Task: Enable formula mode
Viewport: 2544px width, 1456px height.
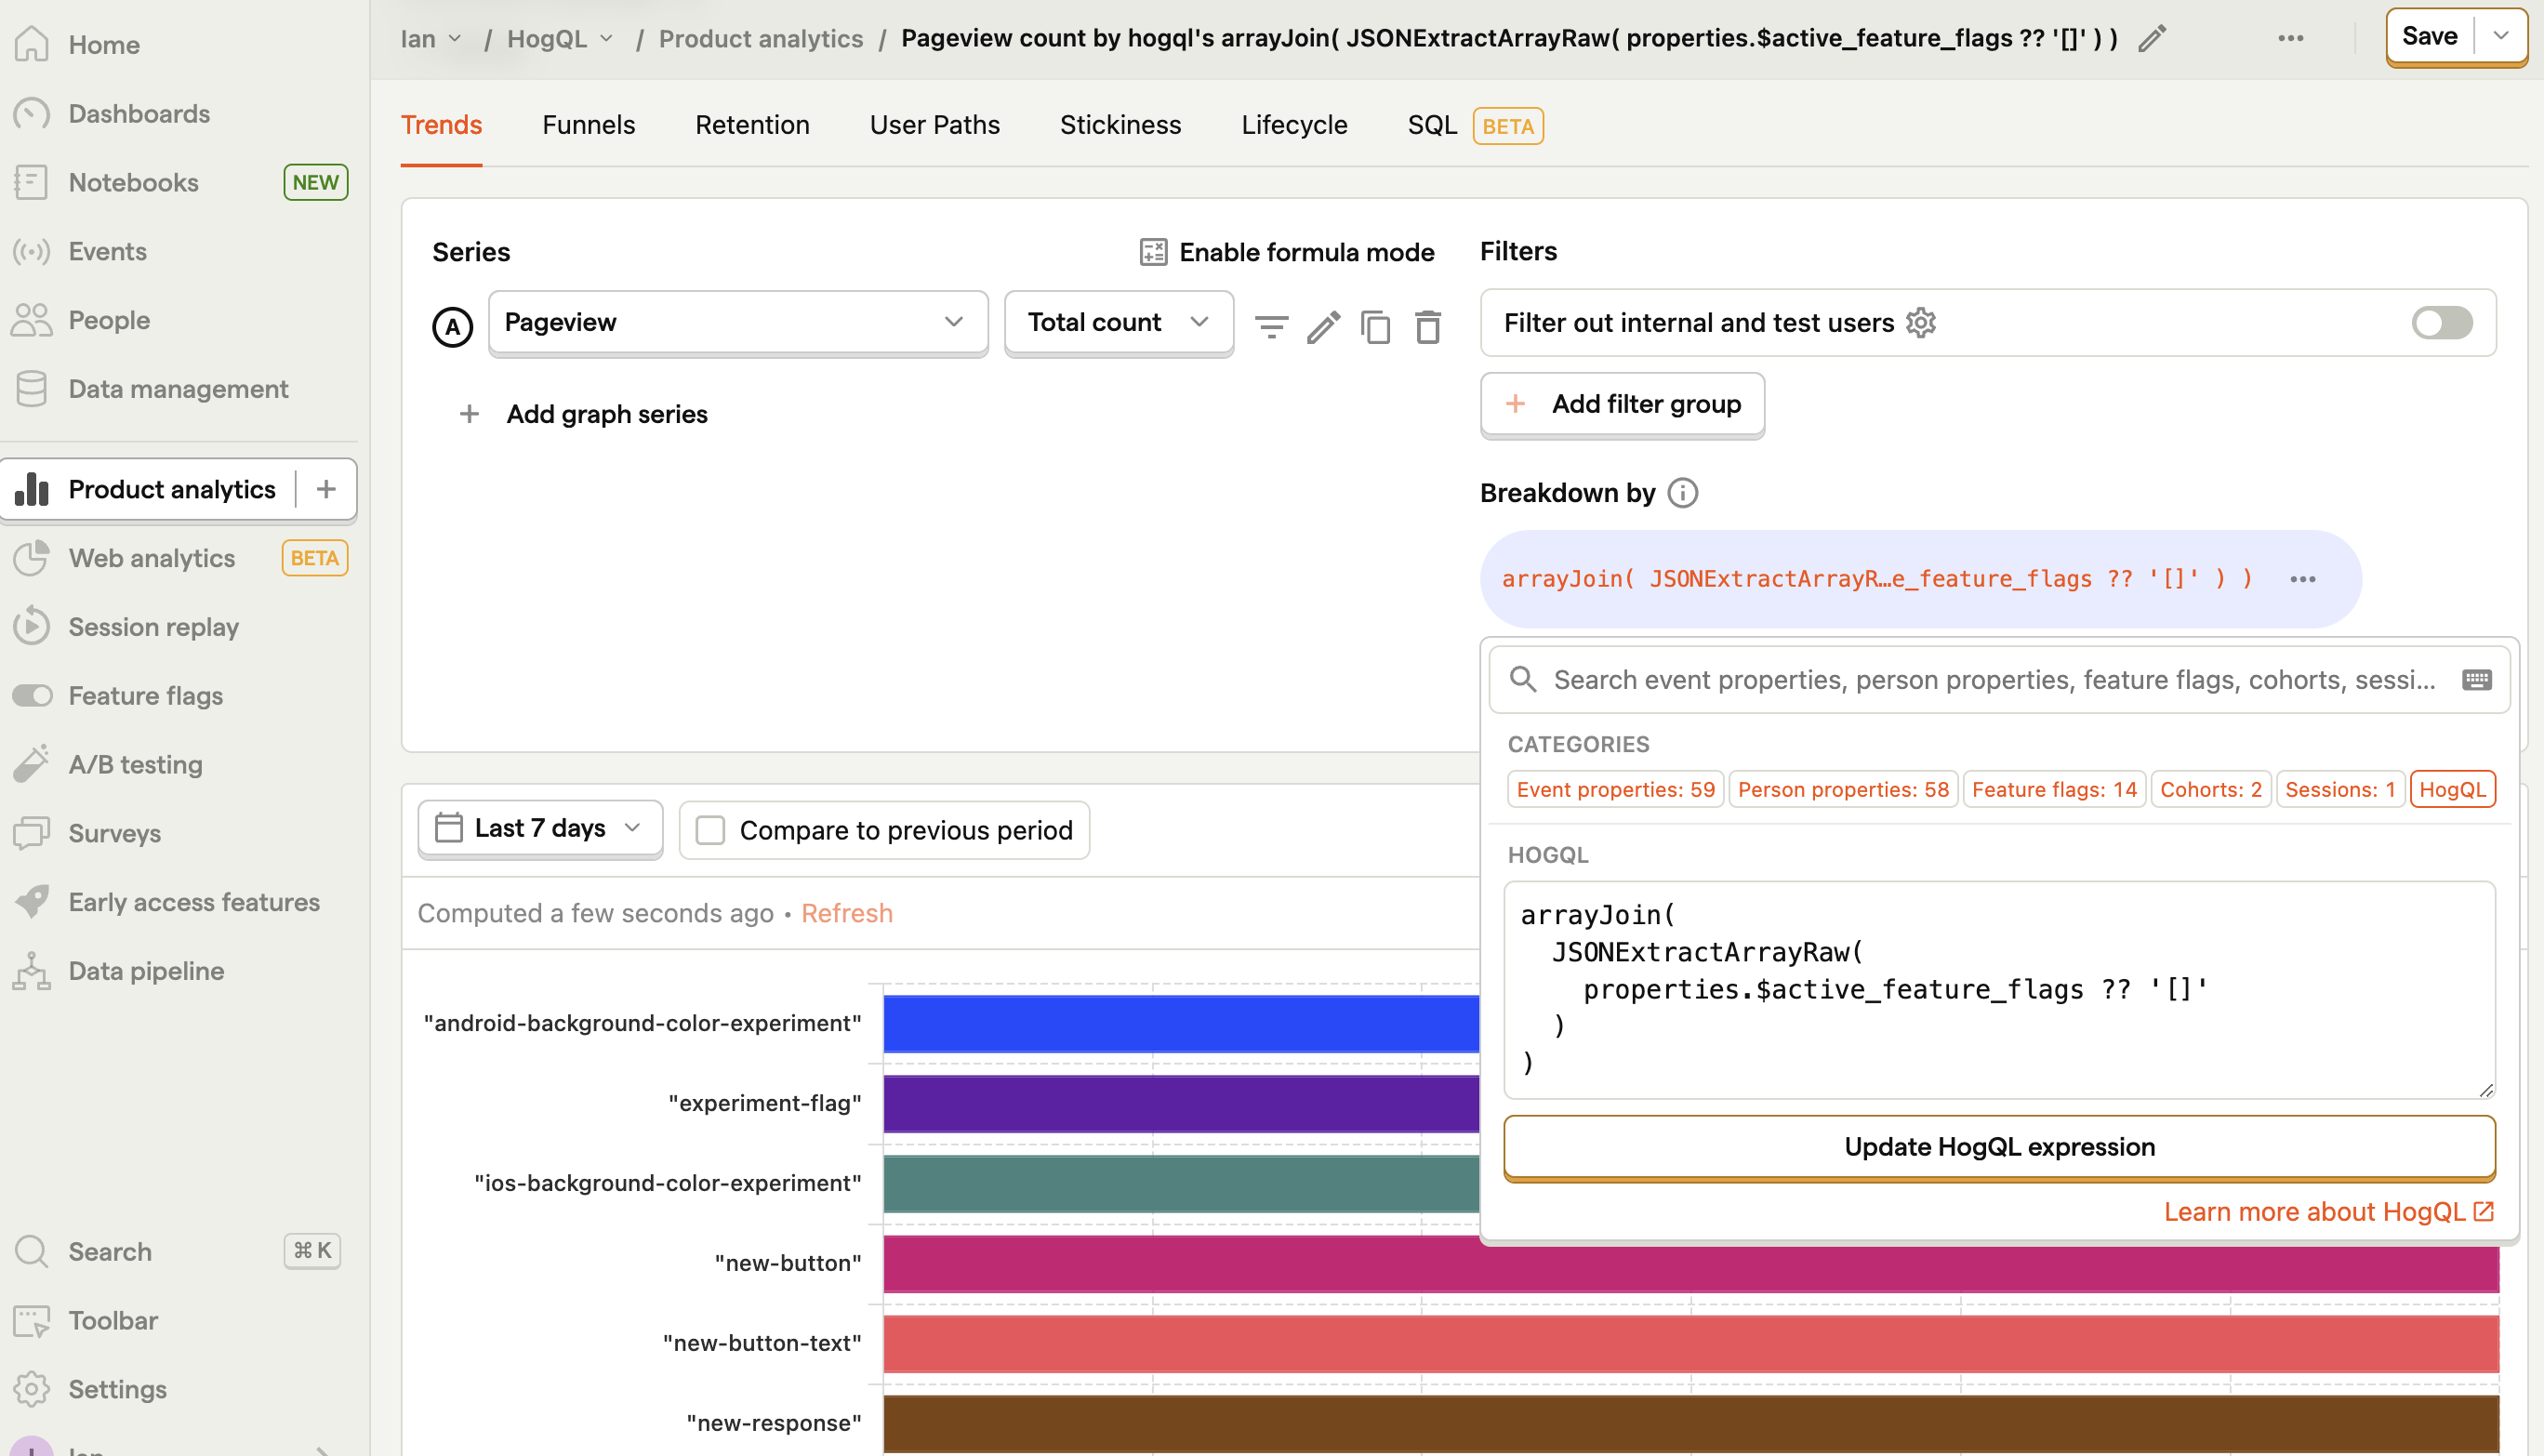Action: click(x=1288, y=252)
